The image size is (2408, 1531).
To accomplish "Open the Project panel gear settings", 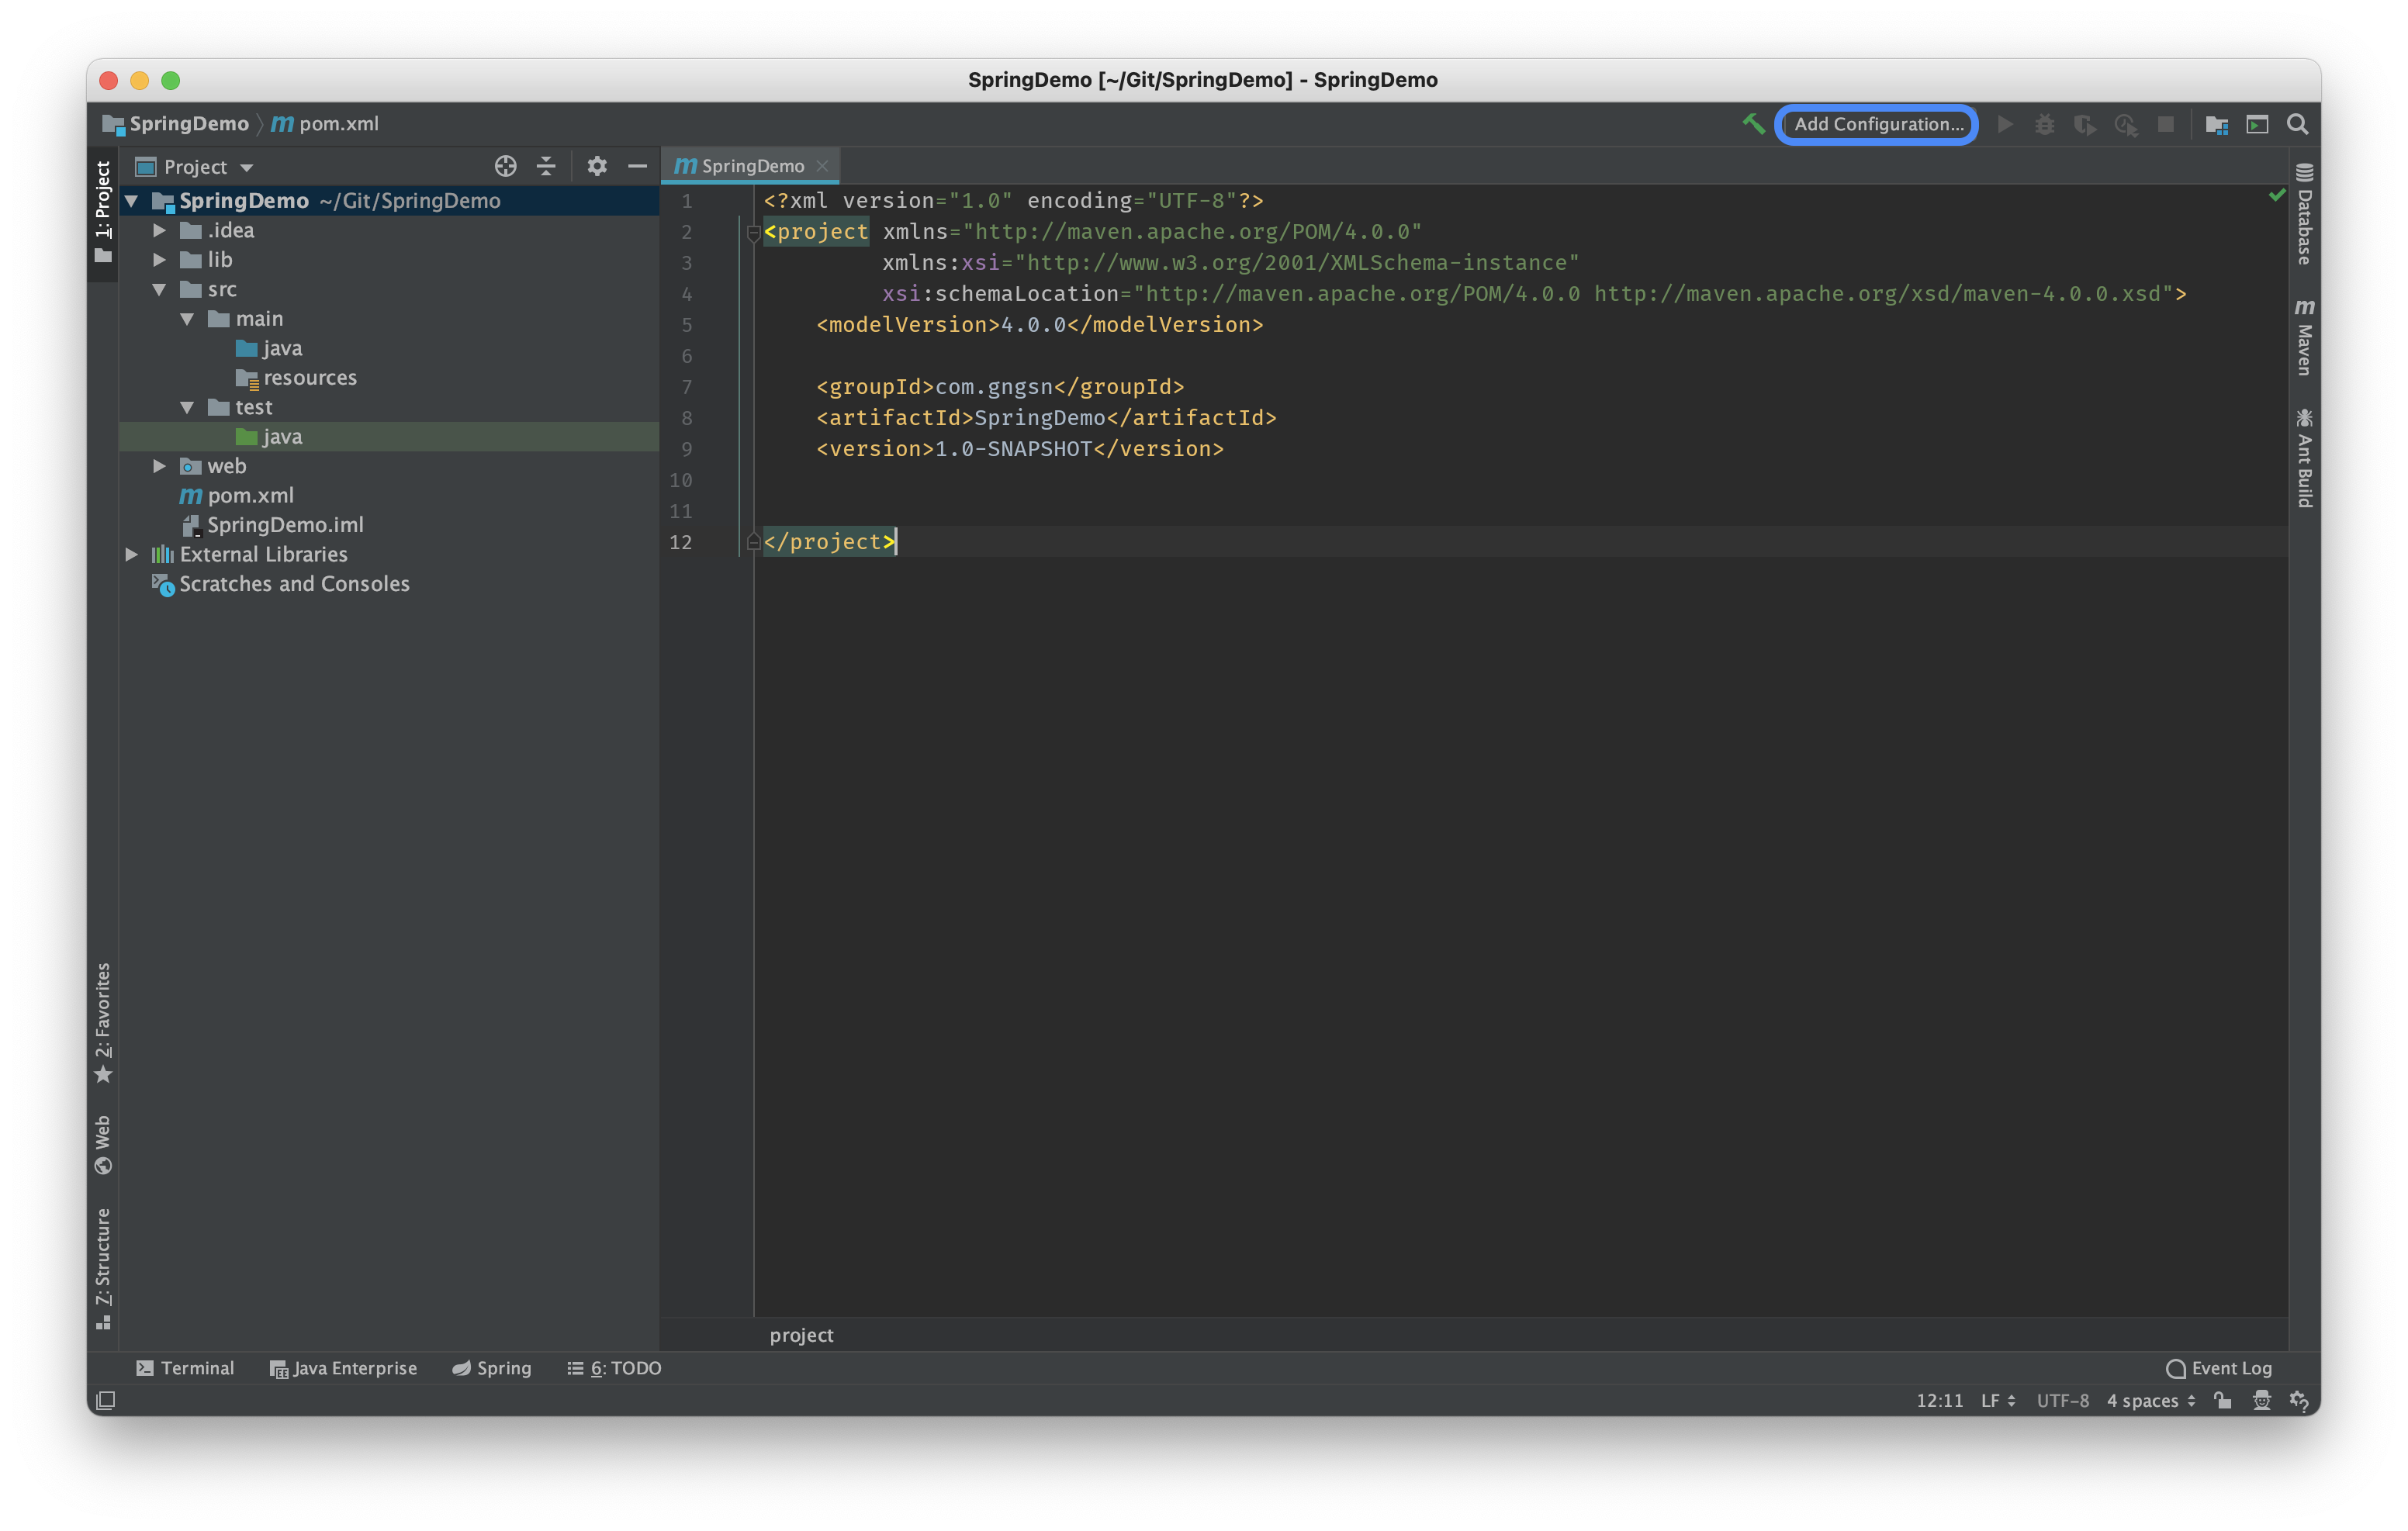I will [x=597, y=166].
